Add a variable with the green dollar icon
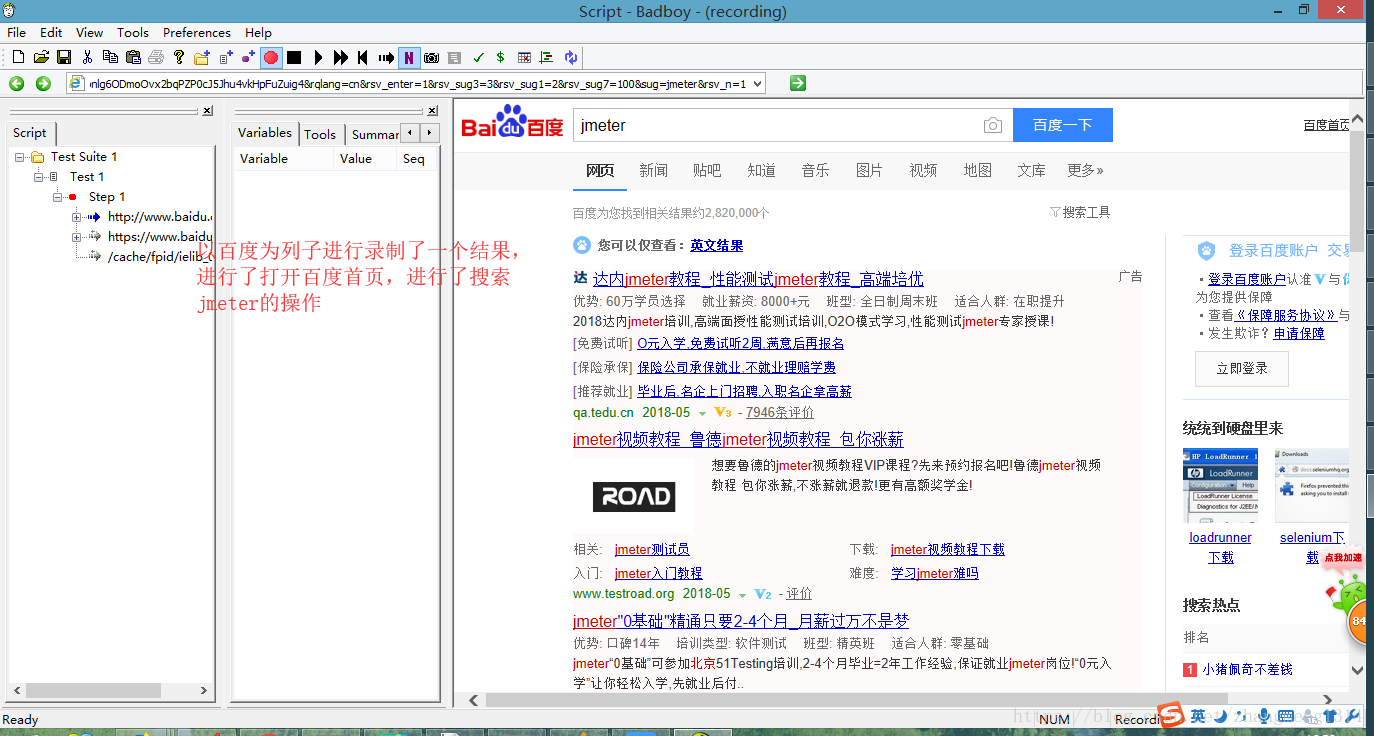 (500, 57)
